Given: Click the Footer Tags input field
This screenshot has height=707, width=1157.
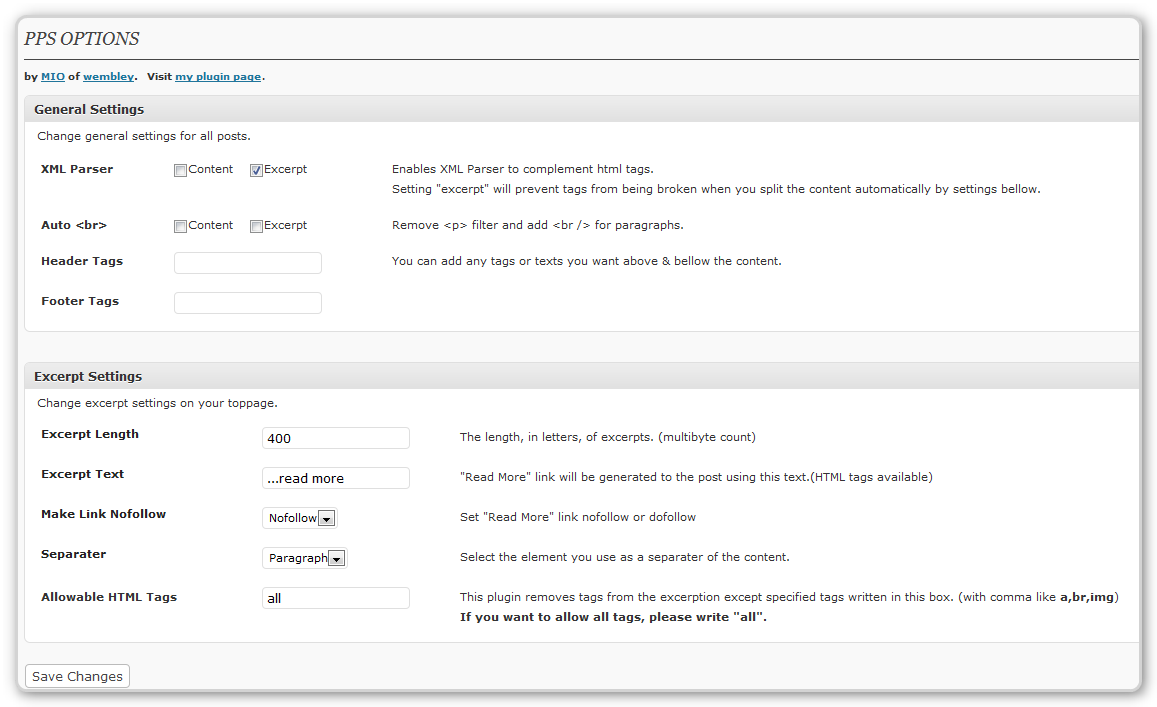Looking at the screenshot, I should [248, 303].
